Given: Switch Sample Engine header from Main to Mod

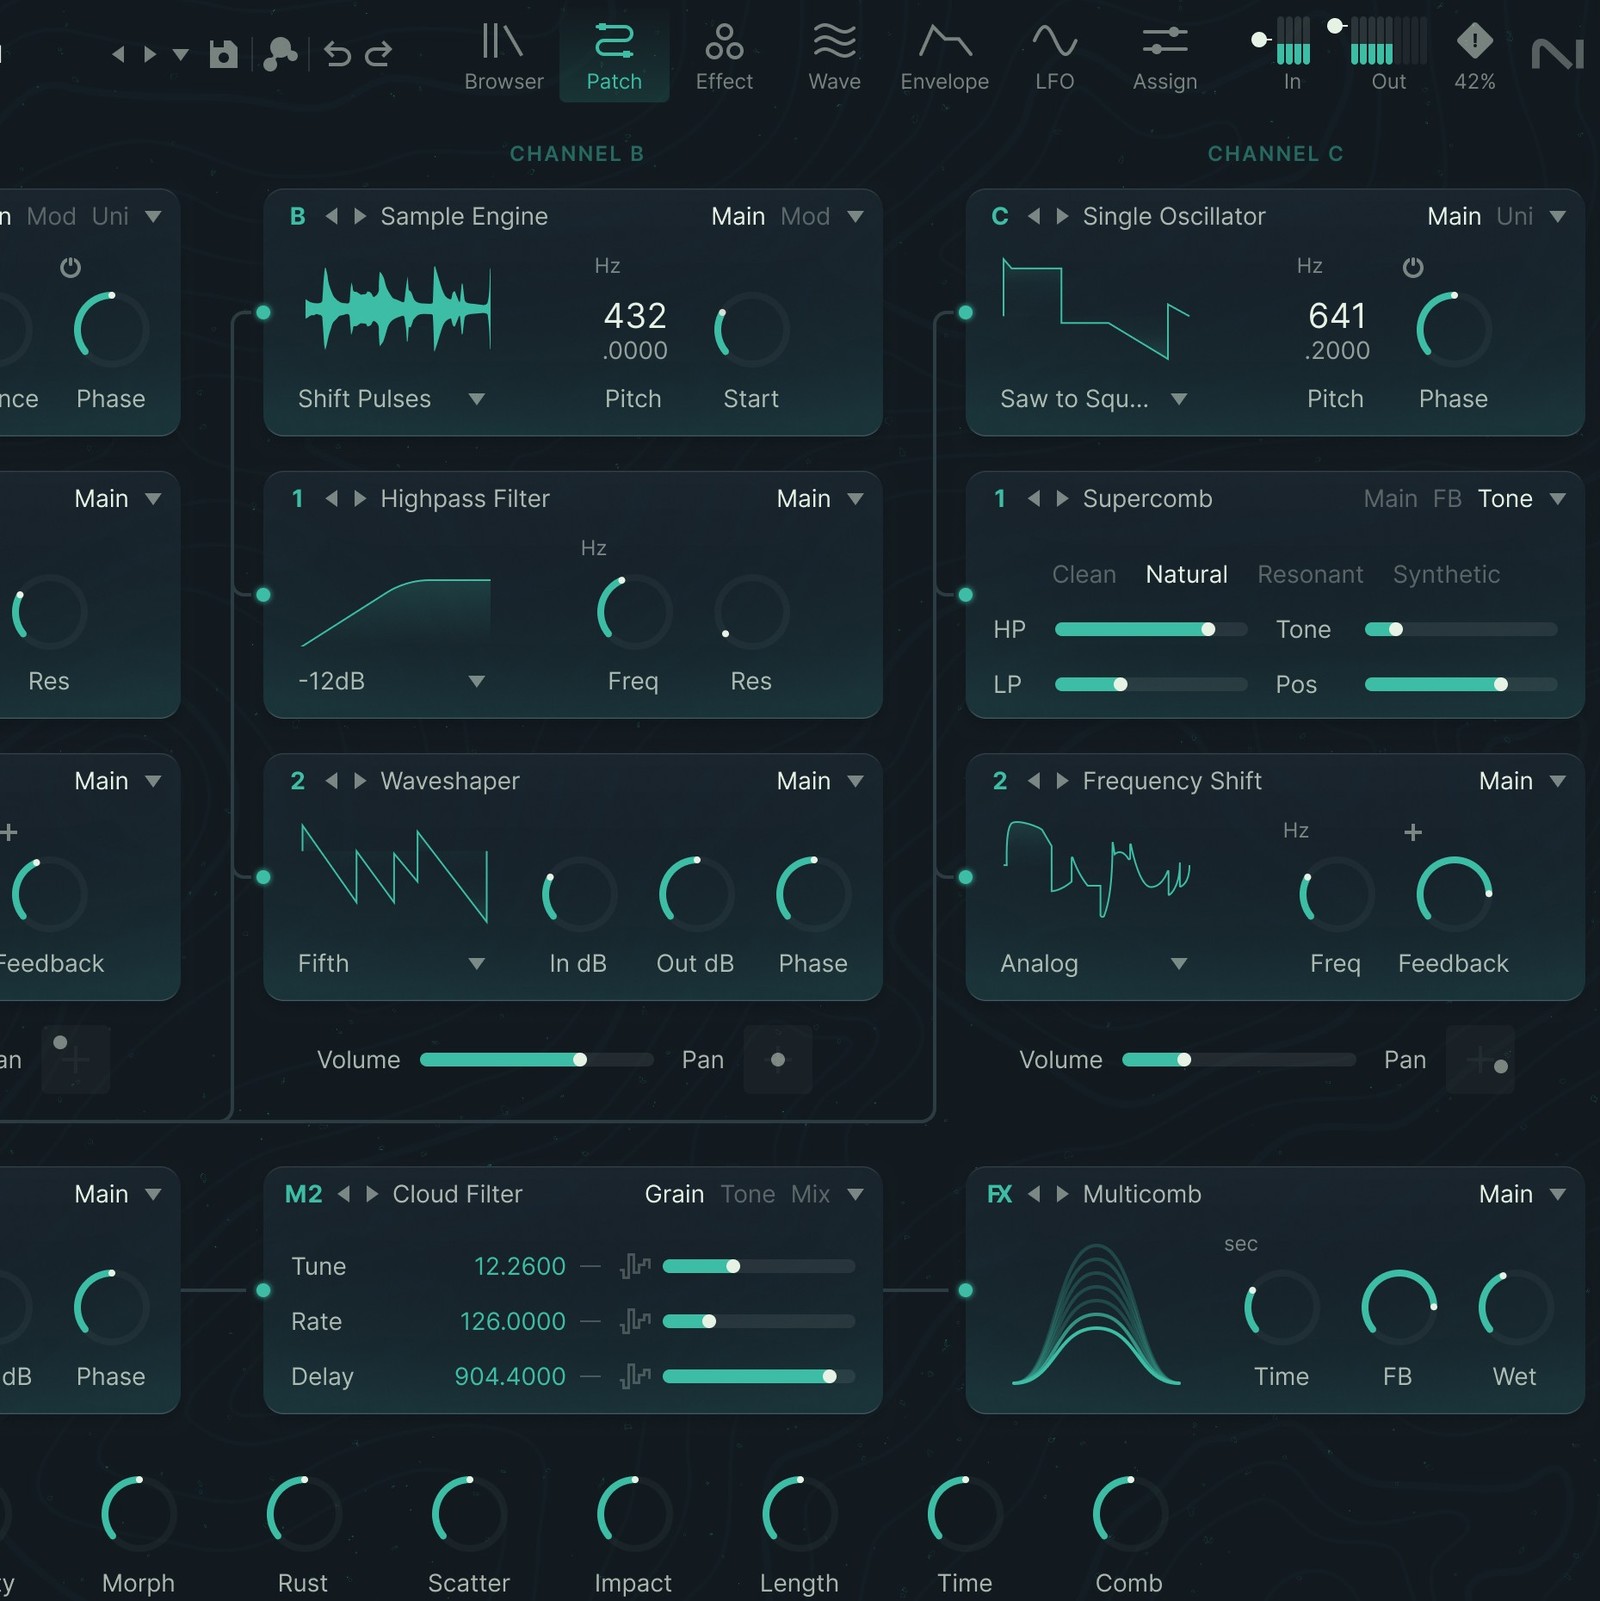Looking at the screenshot, I should pyautogui.click(x=805, y=216).
